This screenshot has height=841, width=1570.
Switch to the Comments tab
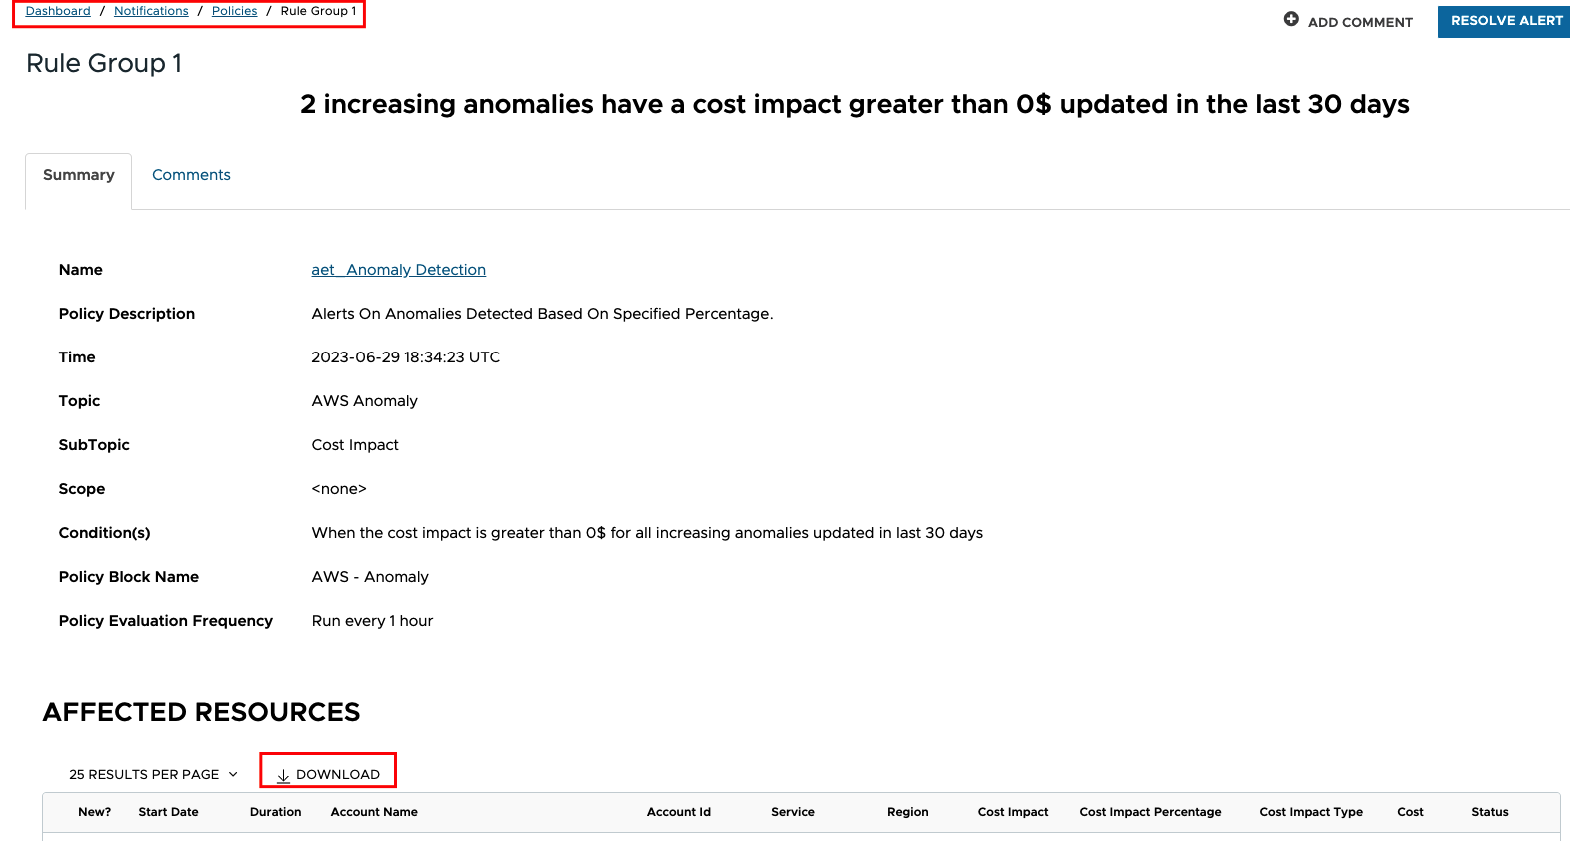[191, 175]
